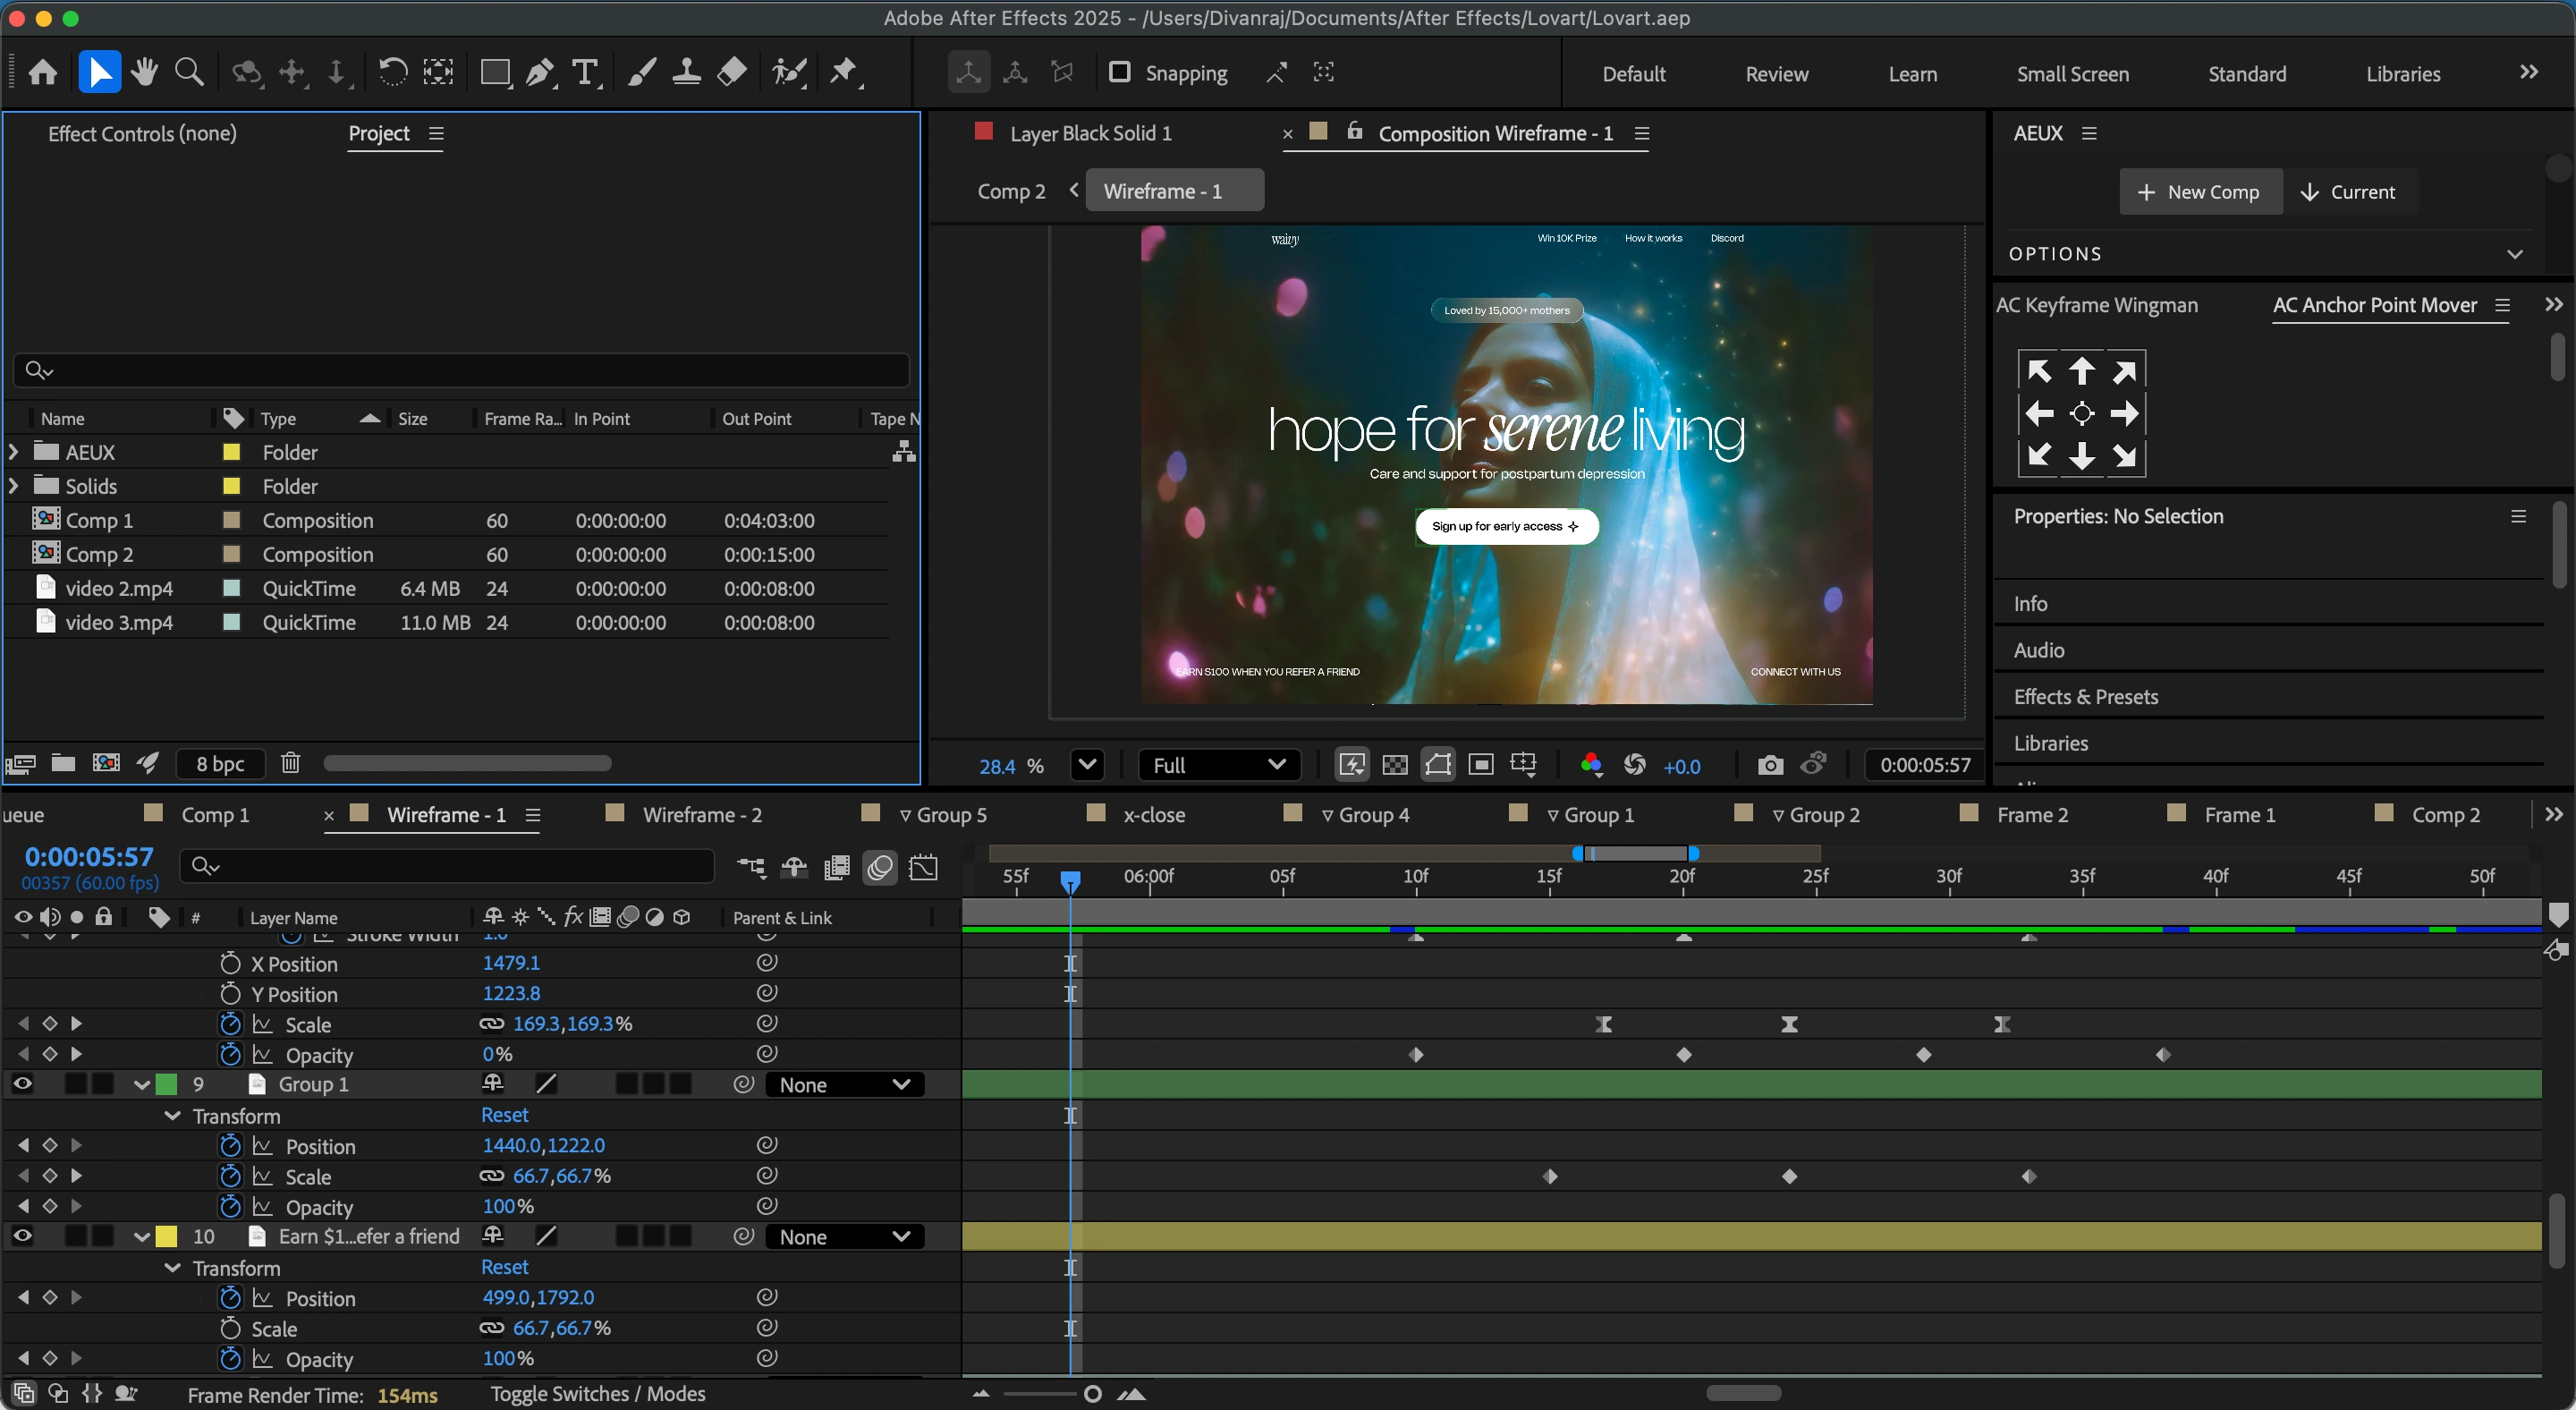Toggle Scale stopwatch under Group 1
The width and height of the screenshot is (2576, 1410).
click(230, 1176)
